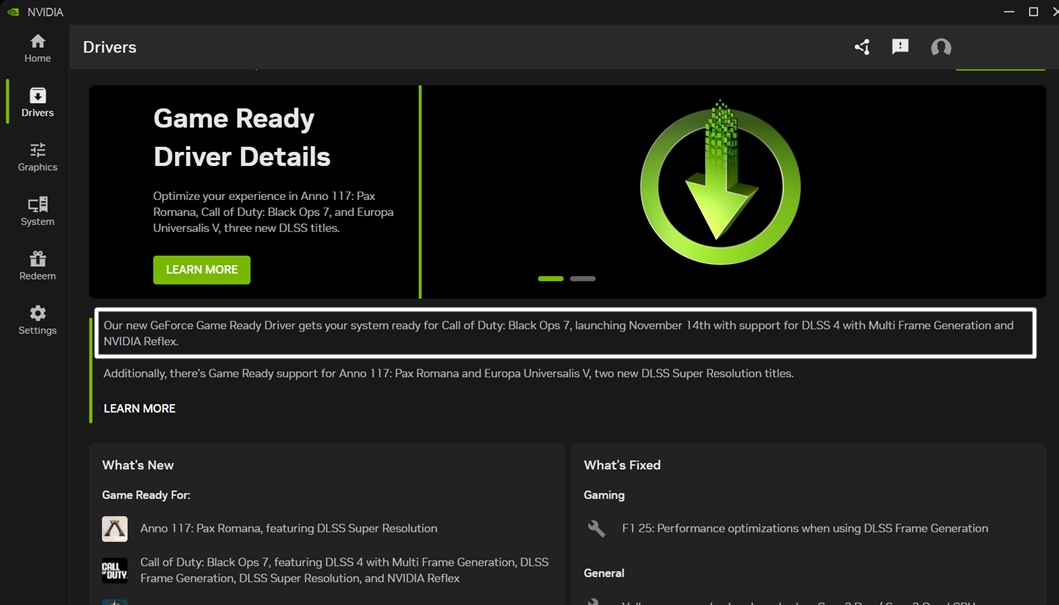The height and width of the screenshot is (605, 1059).
Task: Open the user account avatar
Action: click(941, 47)
